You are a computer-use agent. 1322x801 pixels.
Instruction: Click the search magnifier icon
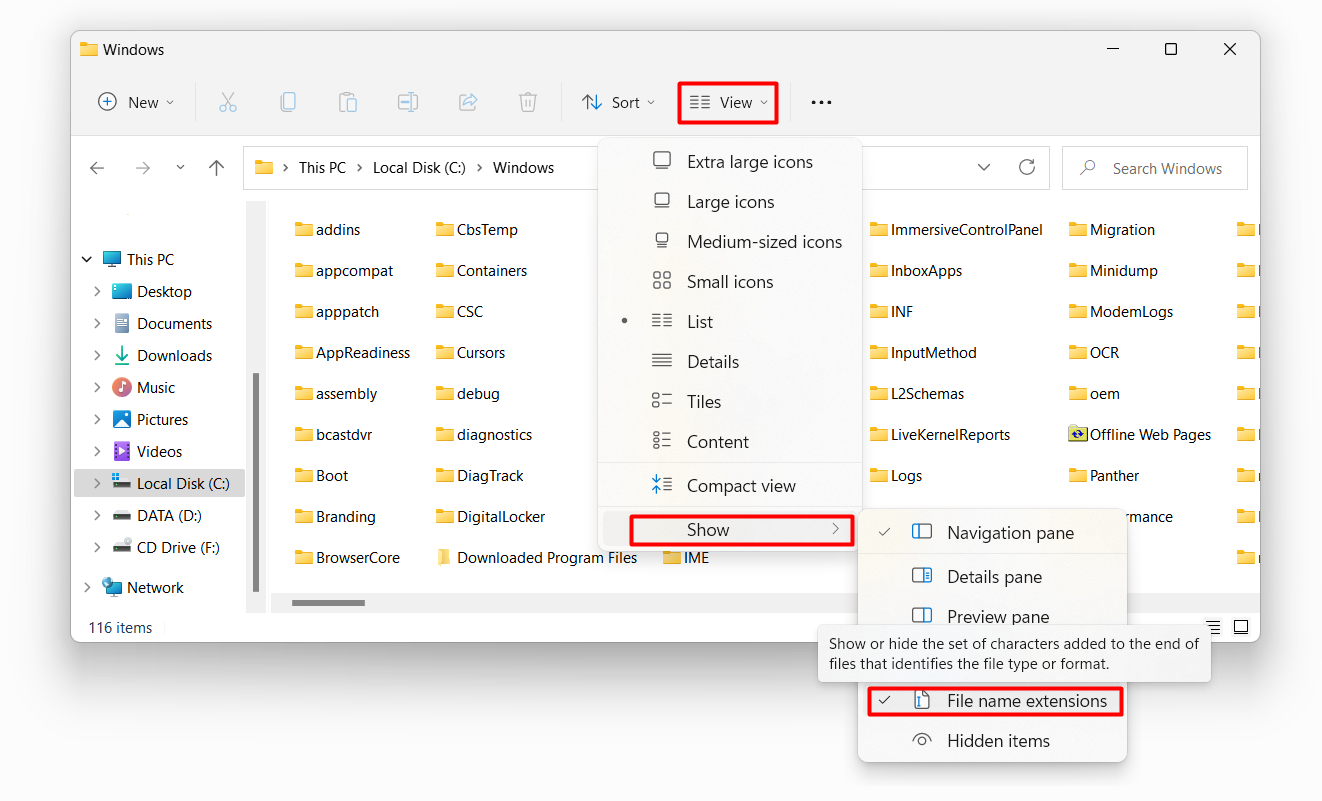[x=1088, y=168]
